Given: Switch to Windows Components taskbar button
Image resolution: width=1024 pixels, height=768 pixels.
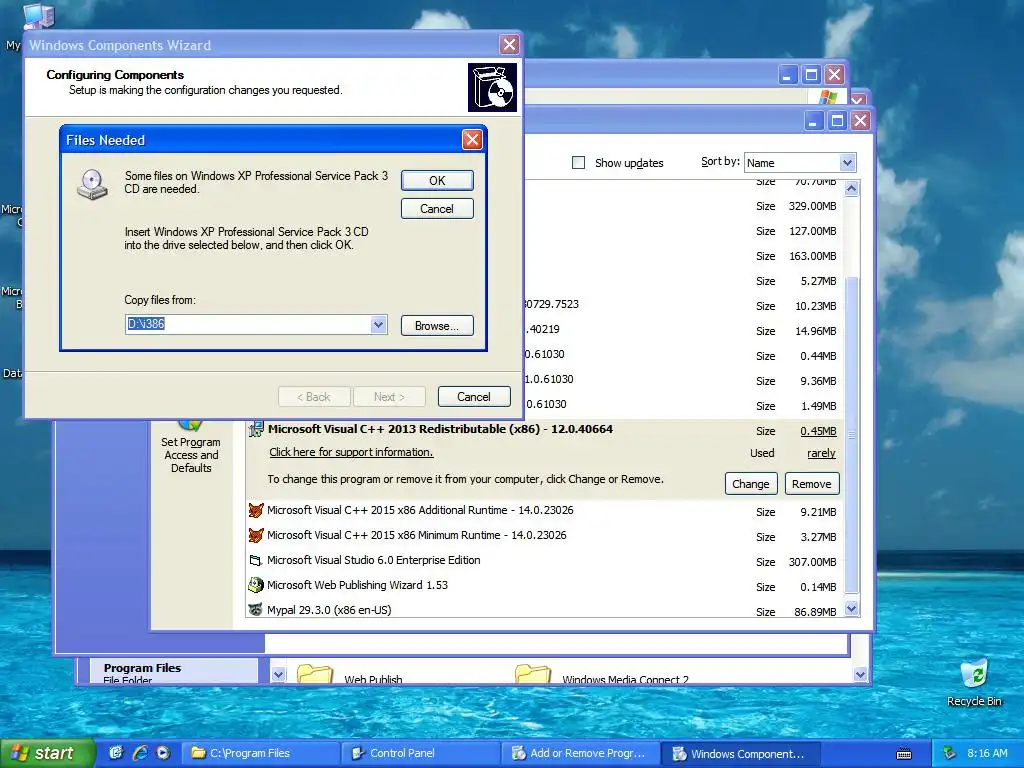Looking at the screenshot, I should tap(740, 754).
